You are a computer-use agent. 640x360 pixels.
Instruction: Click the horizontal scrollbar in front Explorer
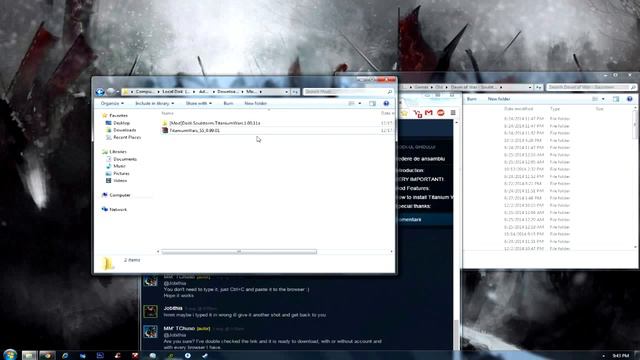pos(239,251)
